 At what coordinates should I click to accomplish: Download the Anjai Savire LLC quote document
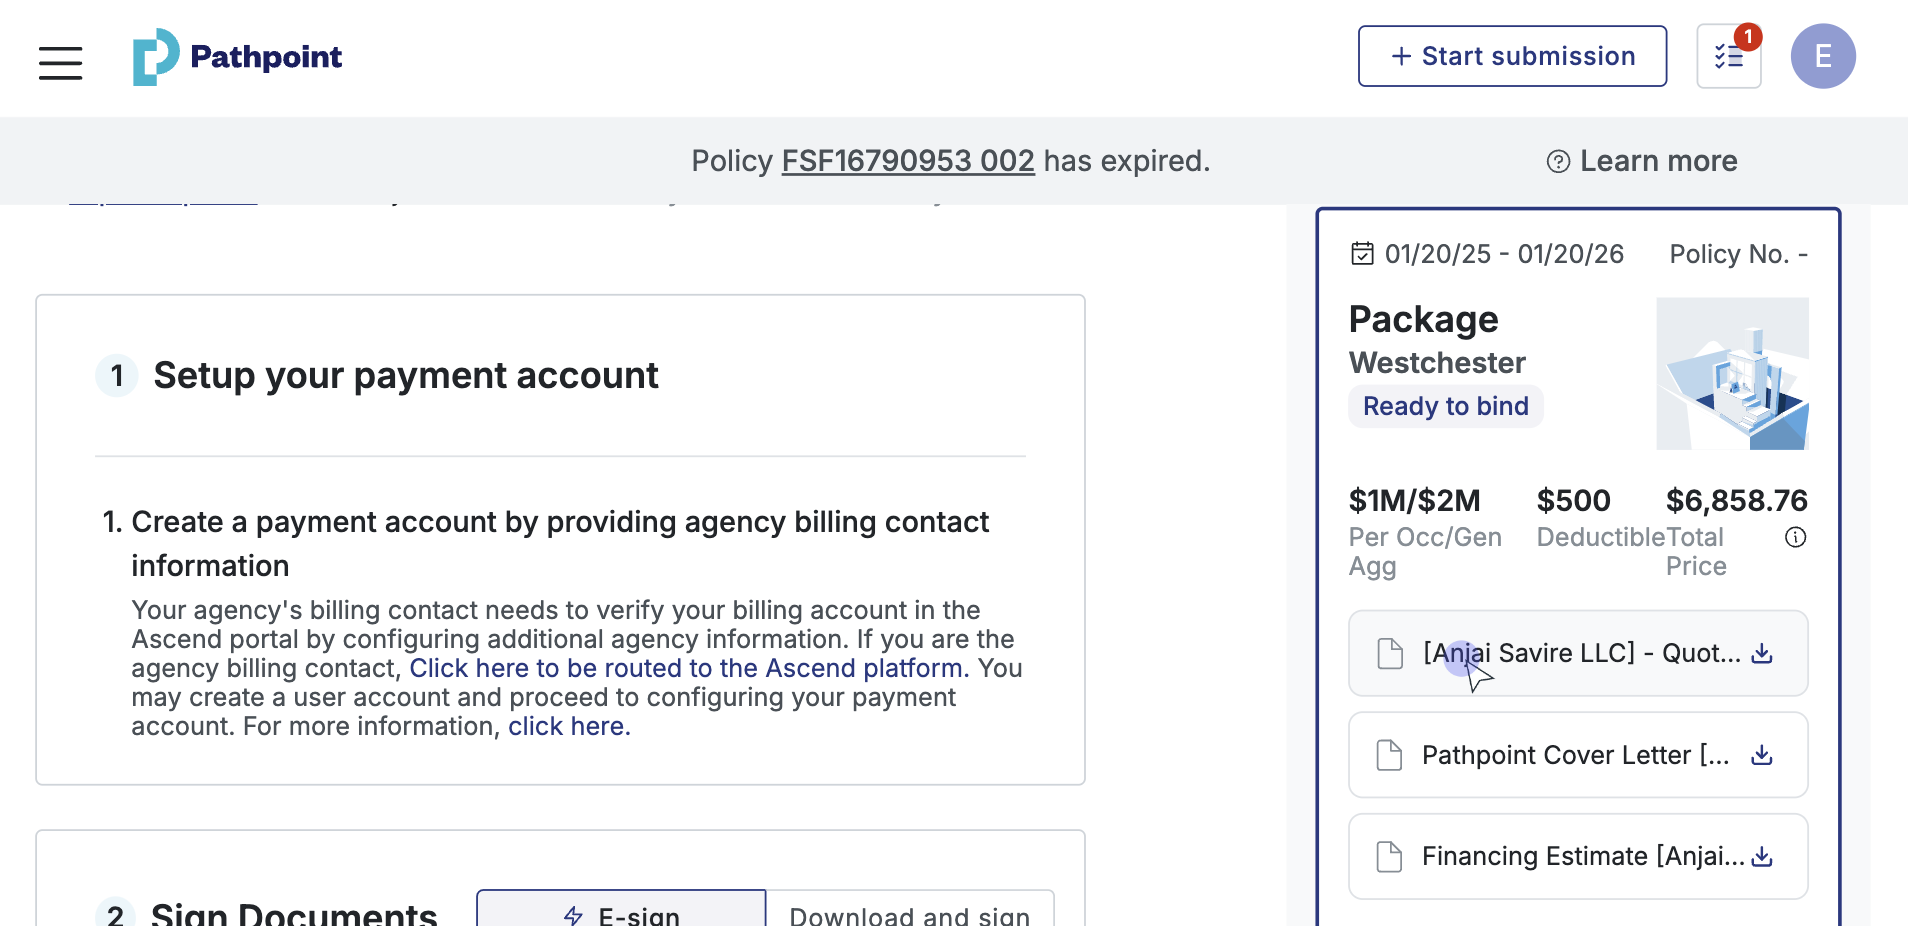pos(1762,654)
